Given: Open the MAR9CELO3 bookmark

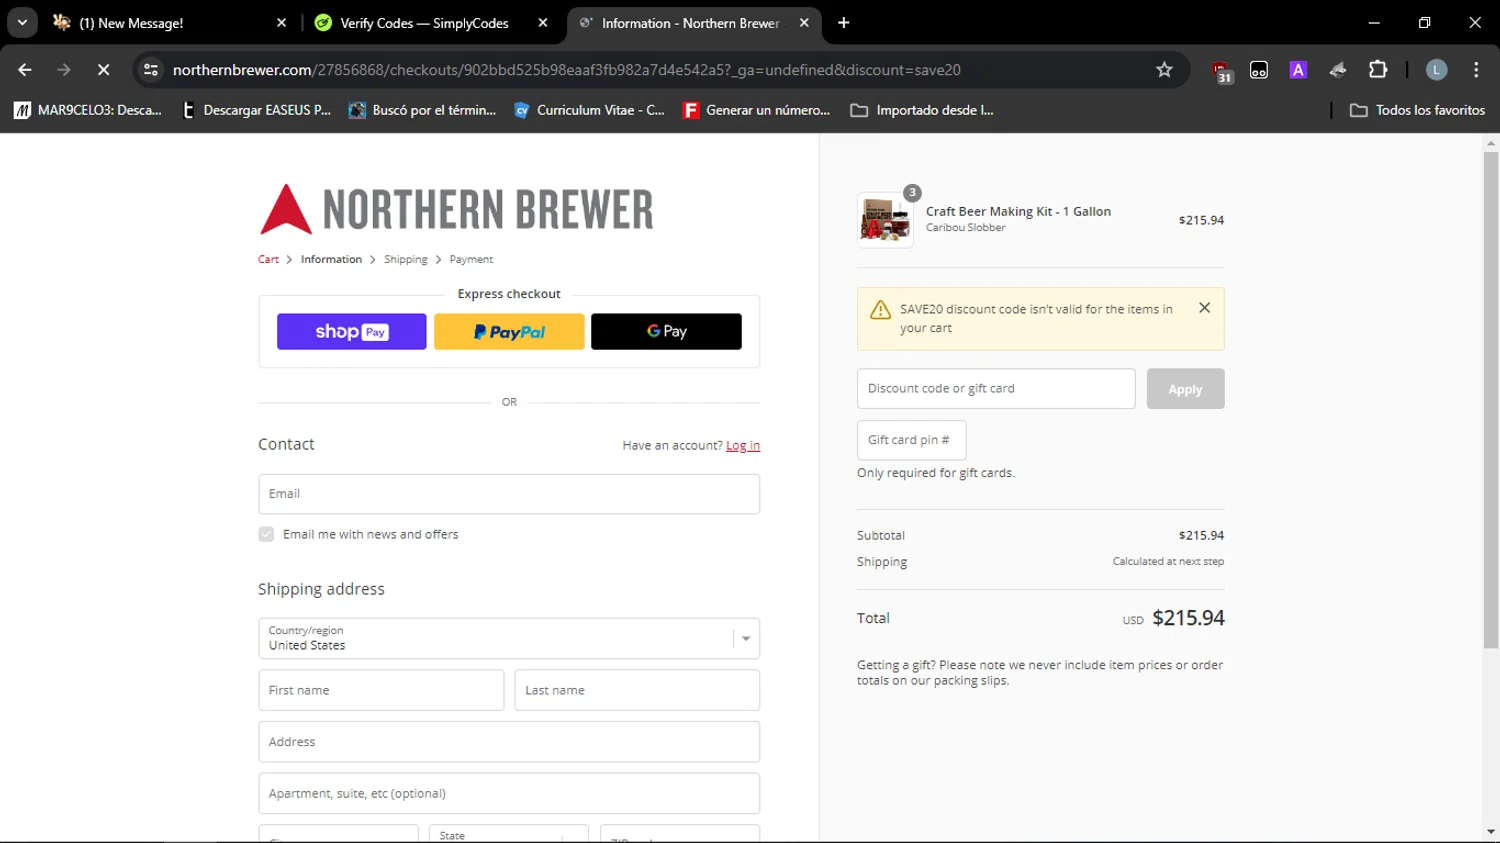Looking at the screenshot, I should click(x=88, y=110).
